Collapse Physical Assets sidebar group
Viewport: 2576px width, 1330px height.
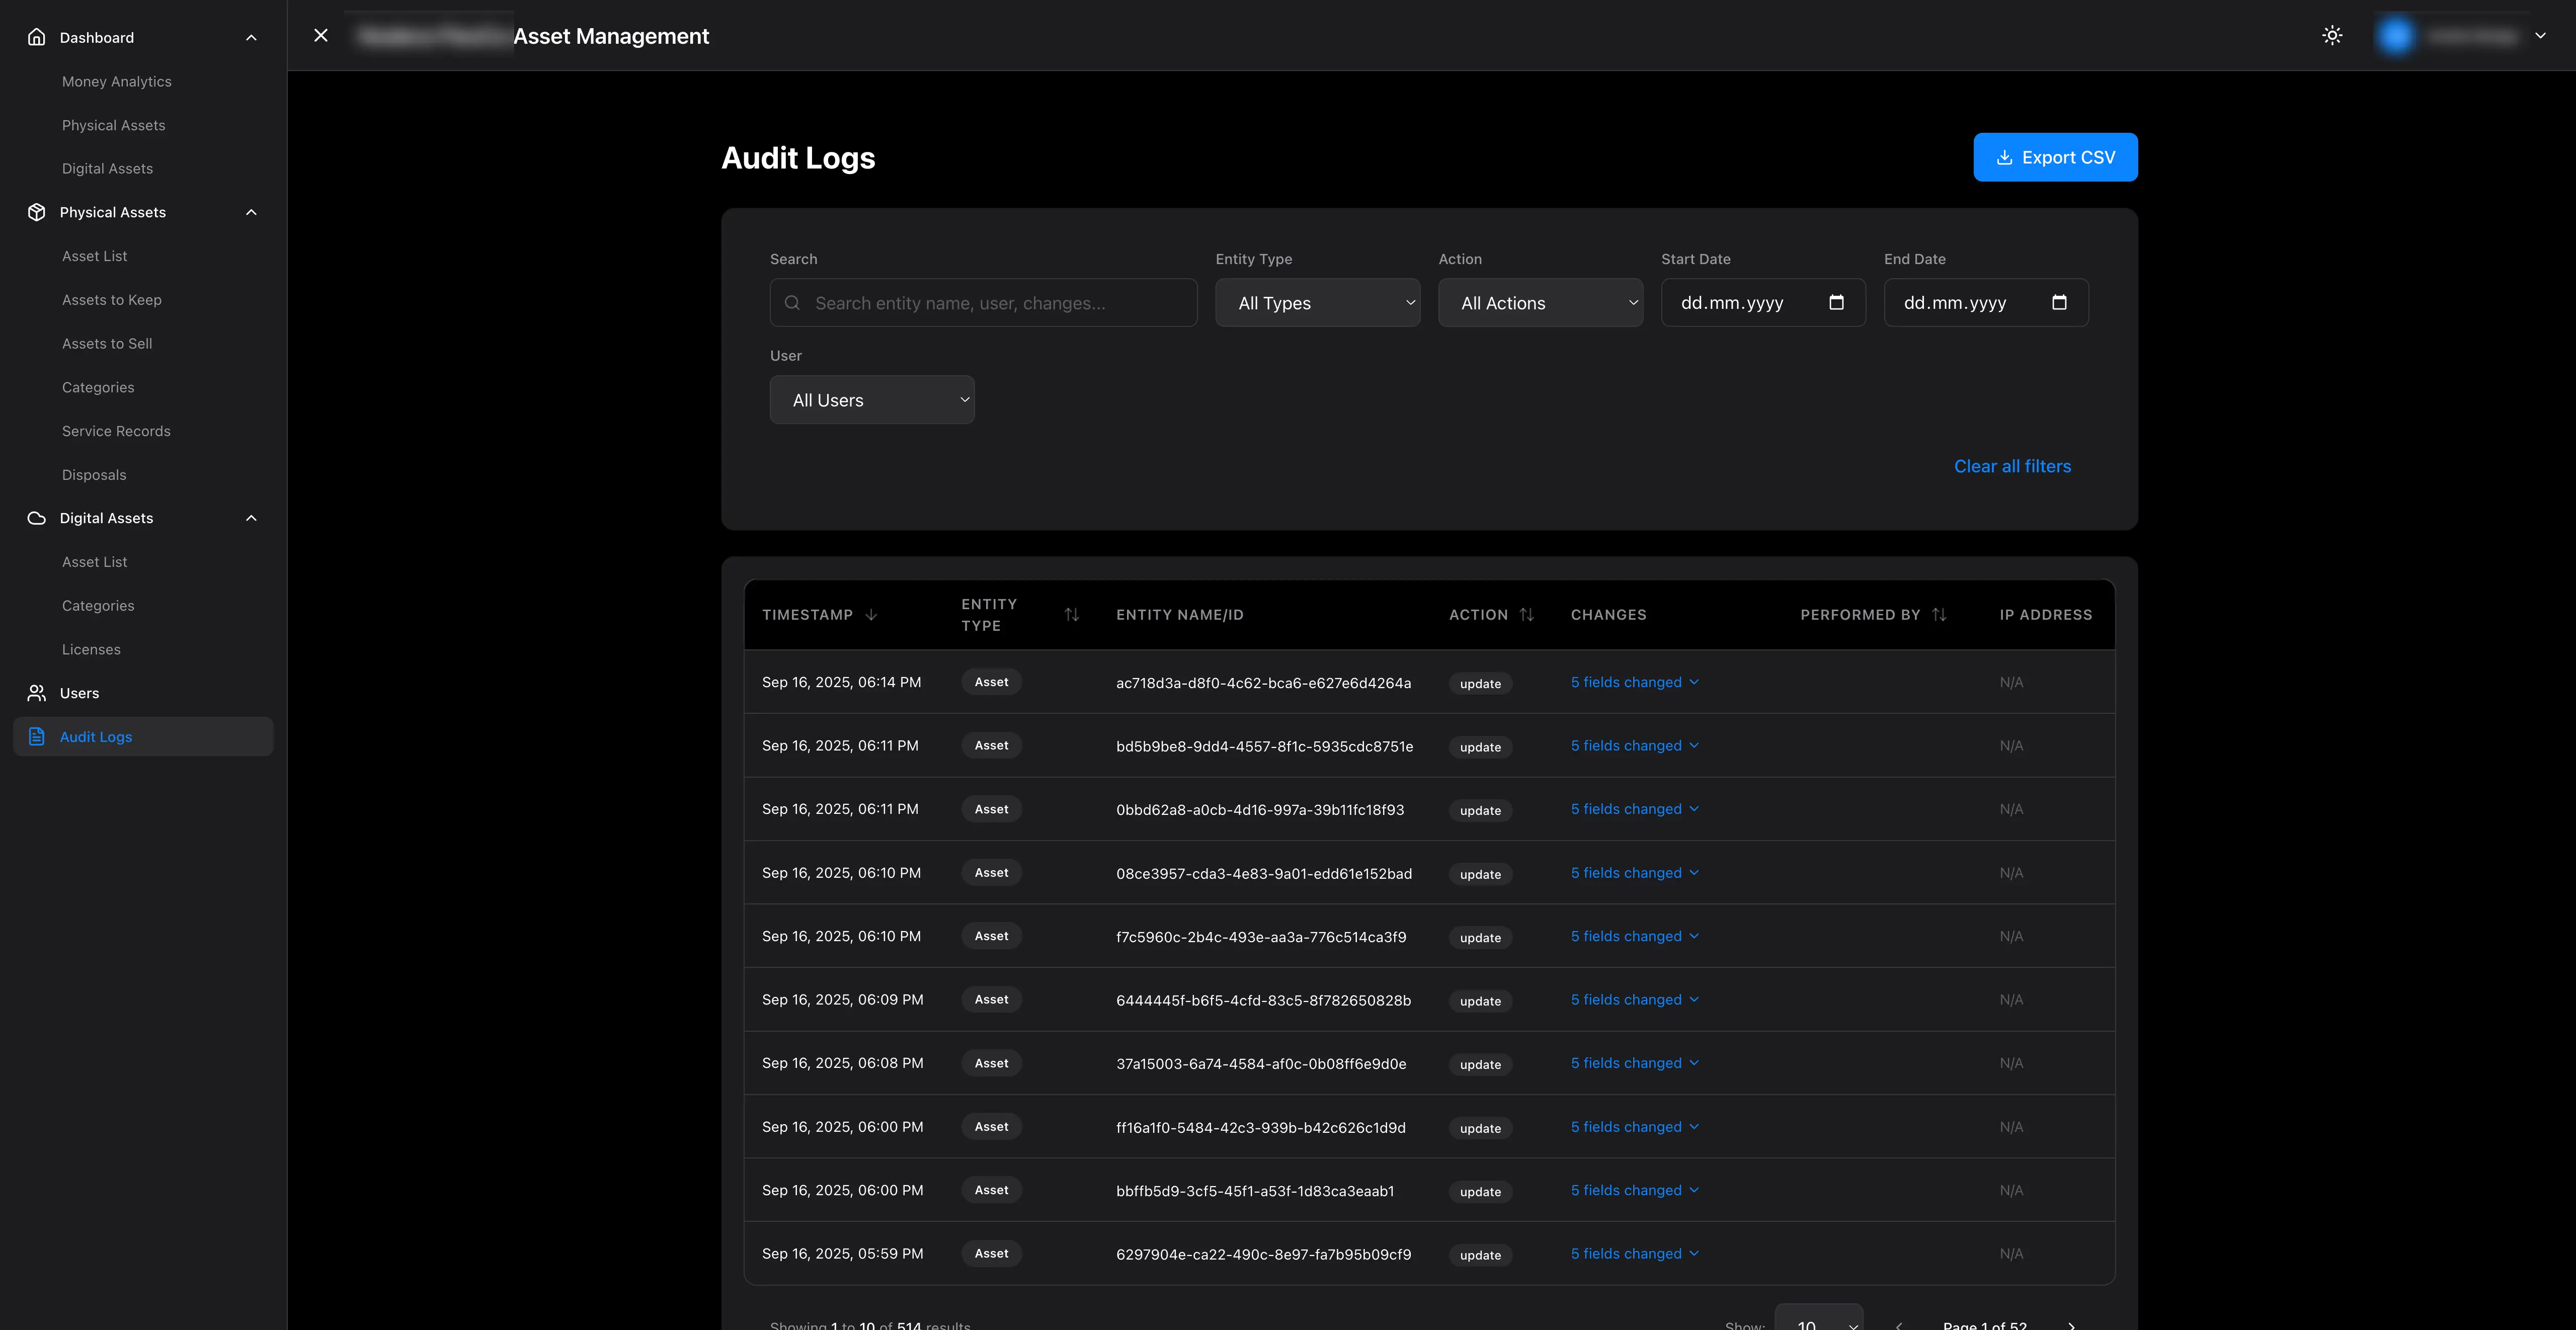251,212
